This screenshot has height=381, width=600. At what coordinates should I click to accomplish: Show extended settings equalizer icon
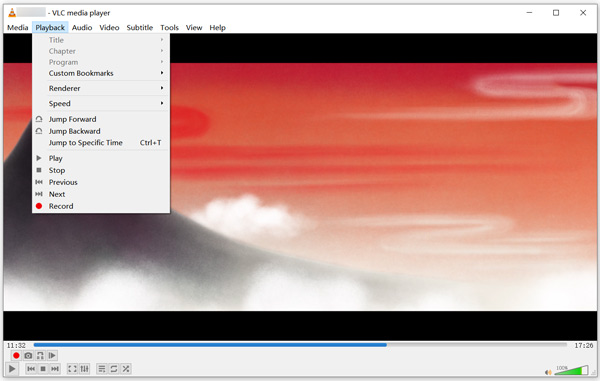tap(85, 369)
